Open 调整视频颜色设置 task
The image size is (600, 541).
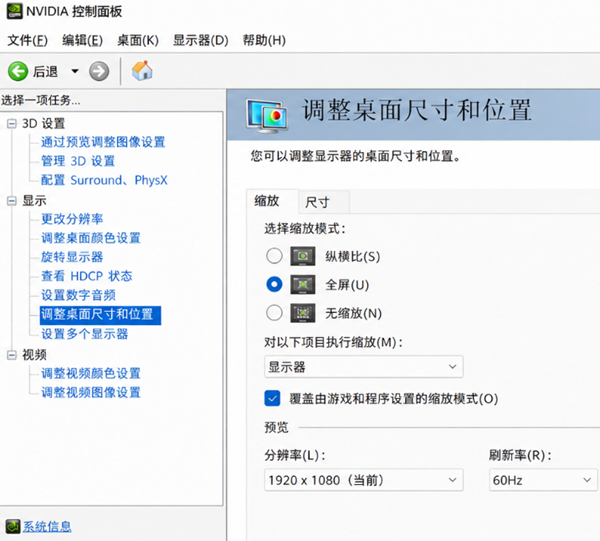tap(91, 373)
